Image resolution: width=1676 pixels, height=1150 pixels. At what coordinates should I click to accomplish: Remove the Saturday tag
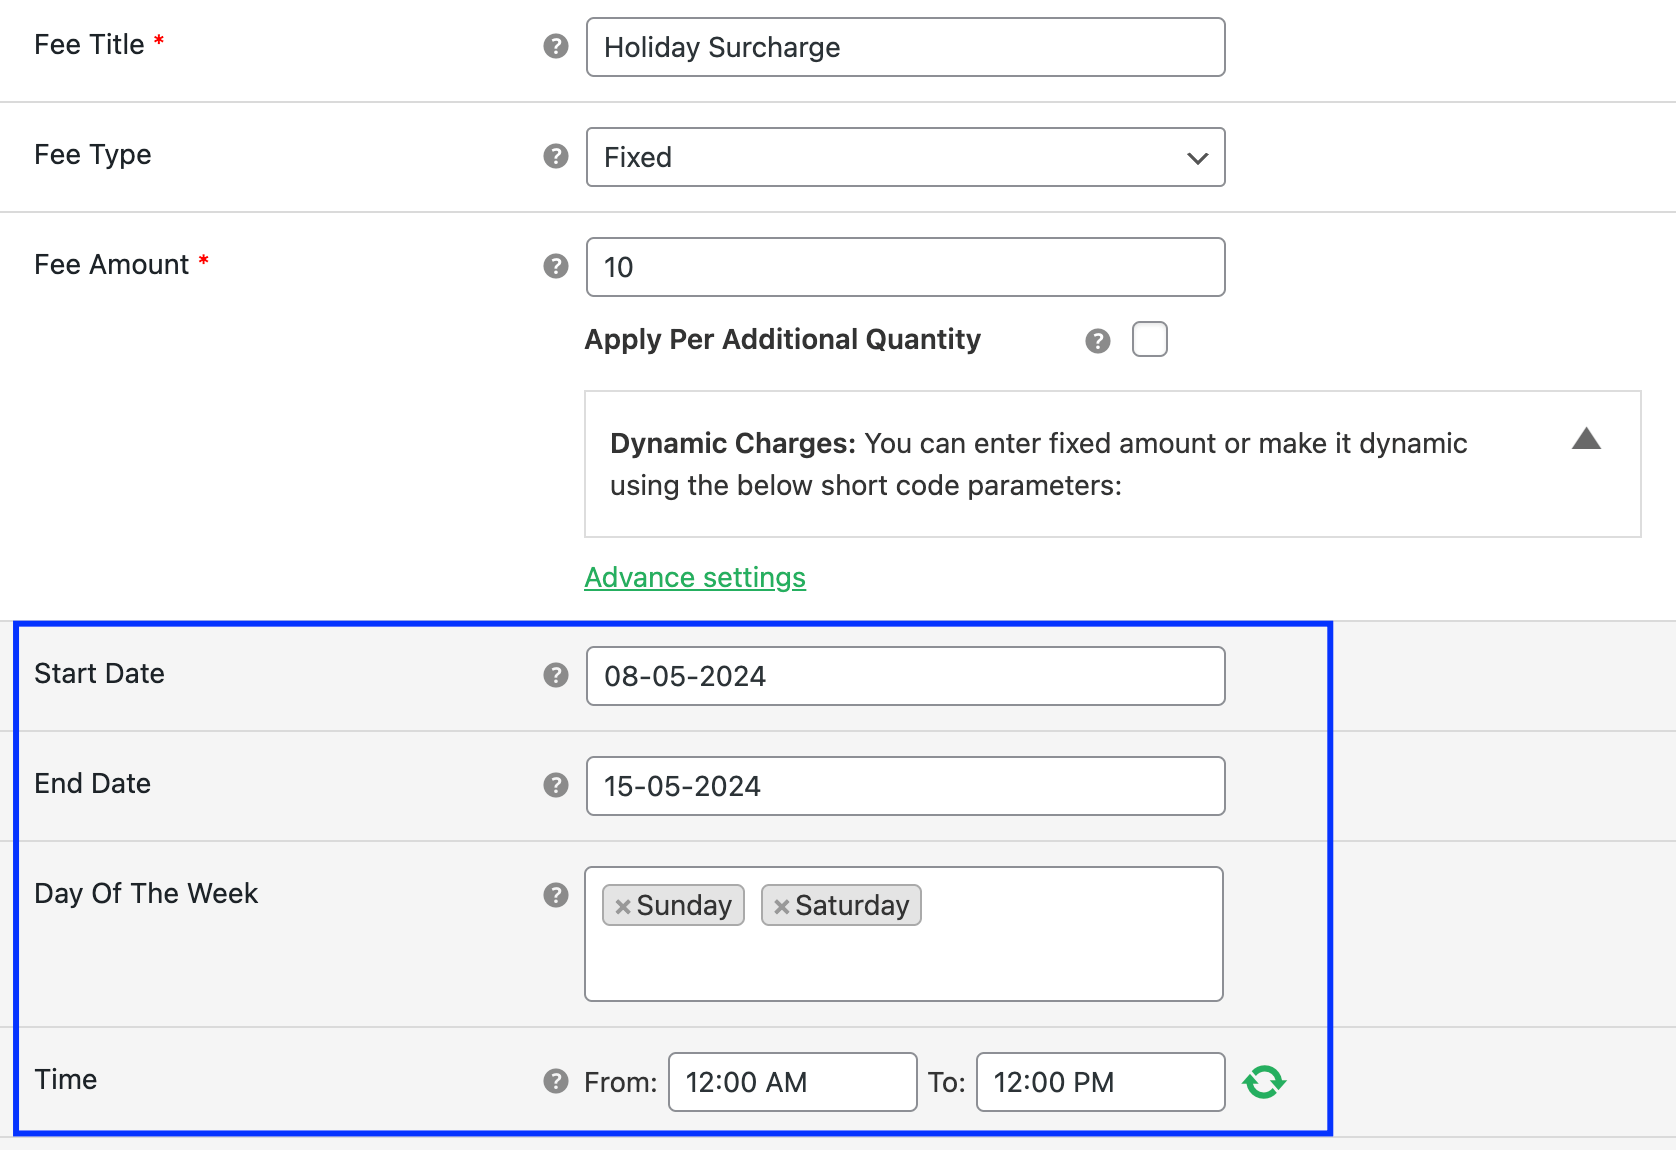(x=783, y=906)
